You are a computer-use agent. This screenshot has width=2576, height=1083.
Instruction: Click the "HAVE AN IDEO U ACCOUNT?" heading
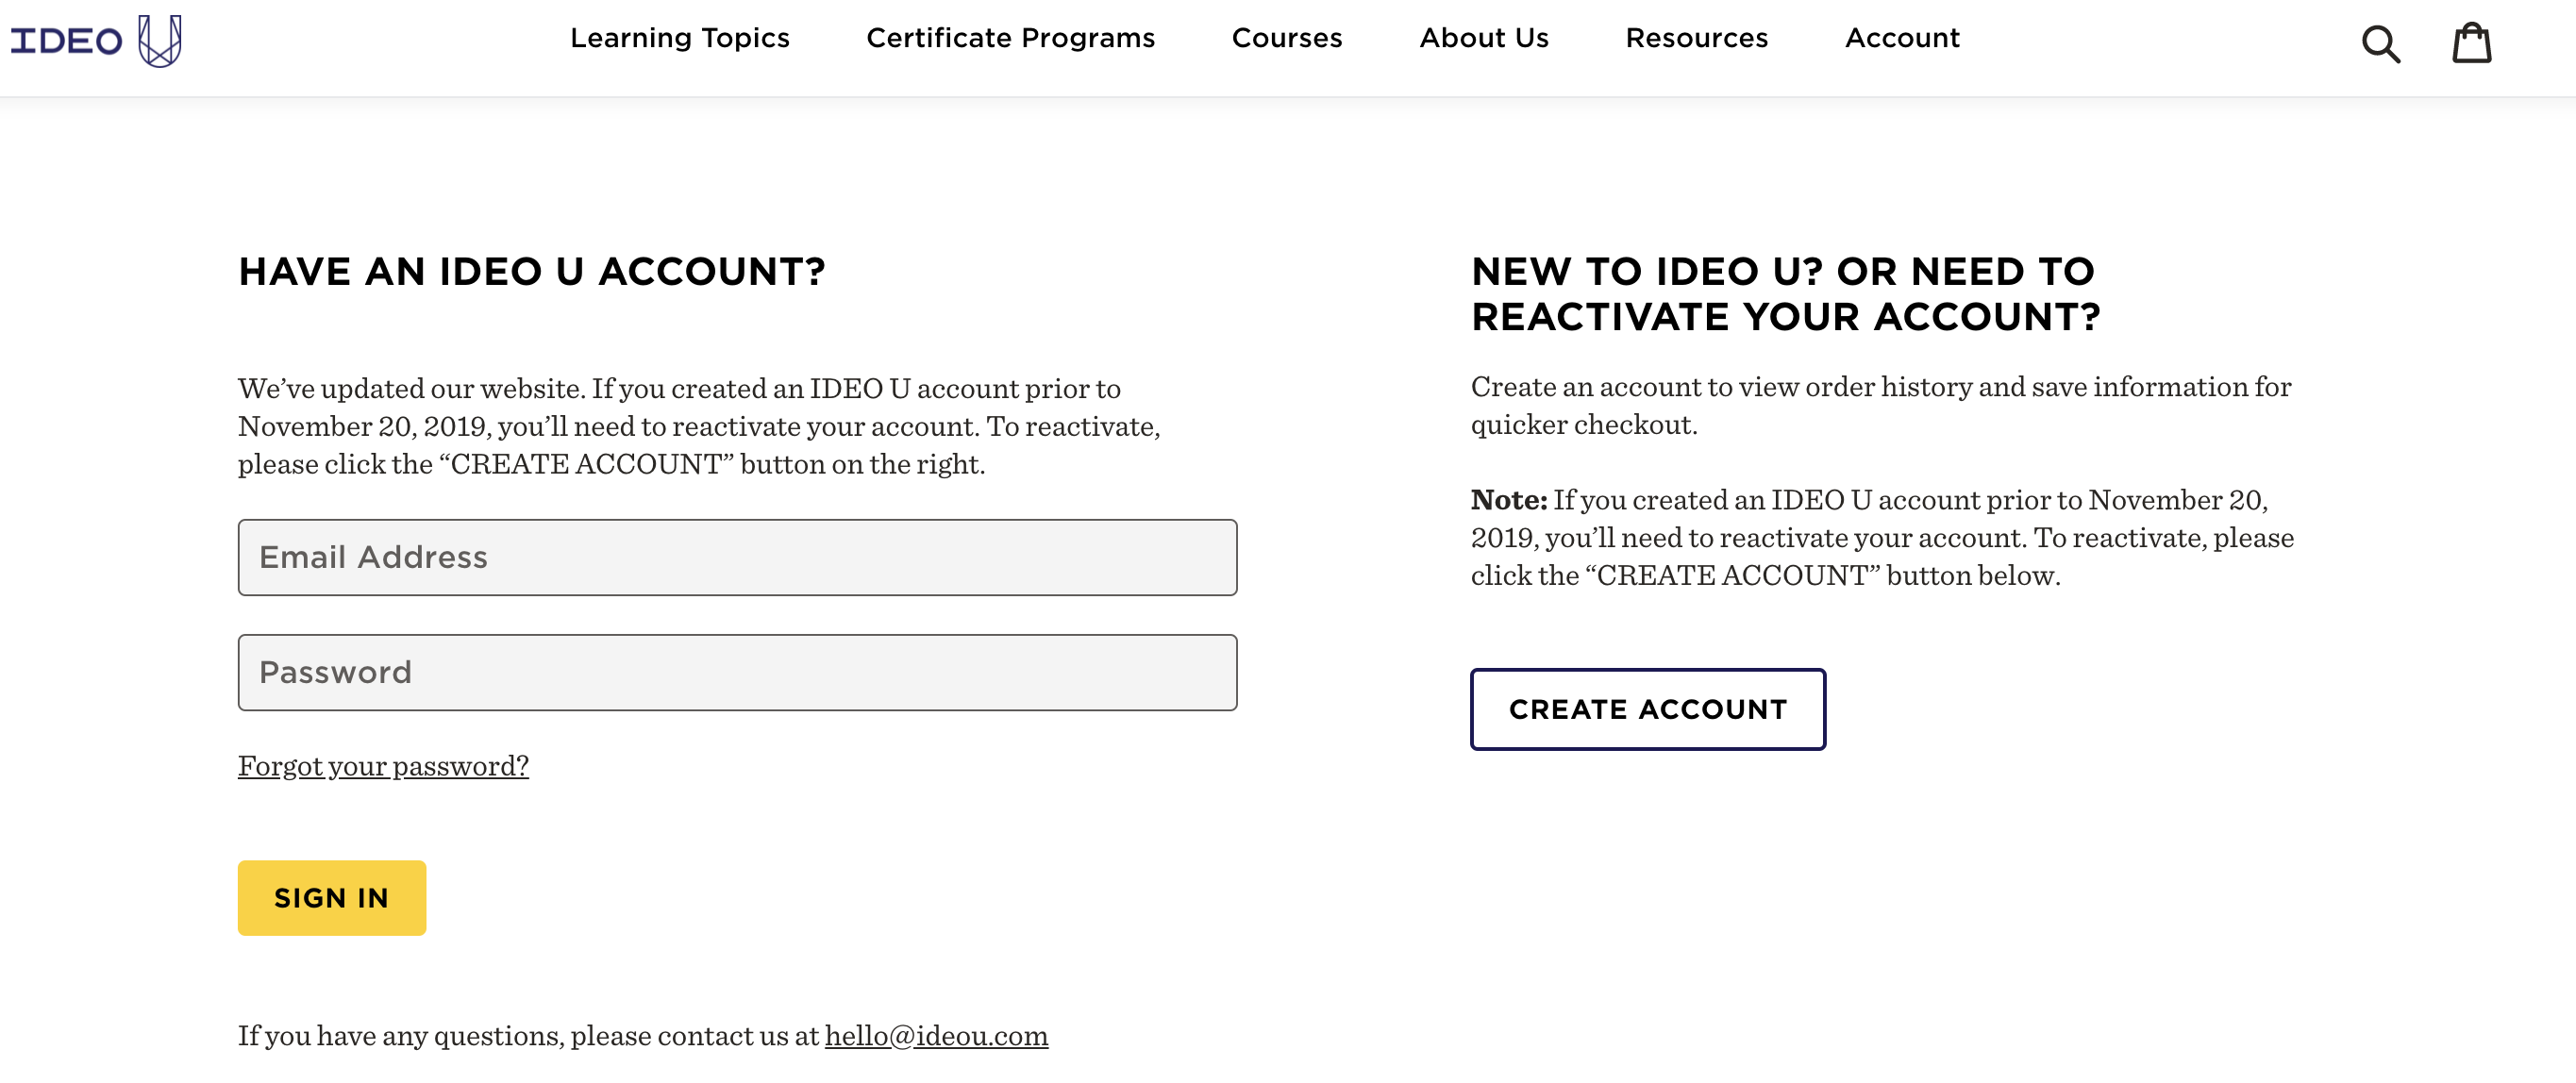(531, 272)
